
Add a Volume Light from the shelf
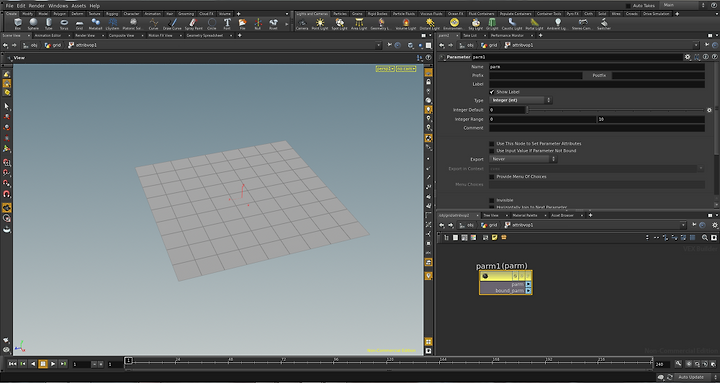click(405, 23)
